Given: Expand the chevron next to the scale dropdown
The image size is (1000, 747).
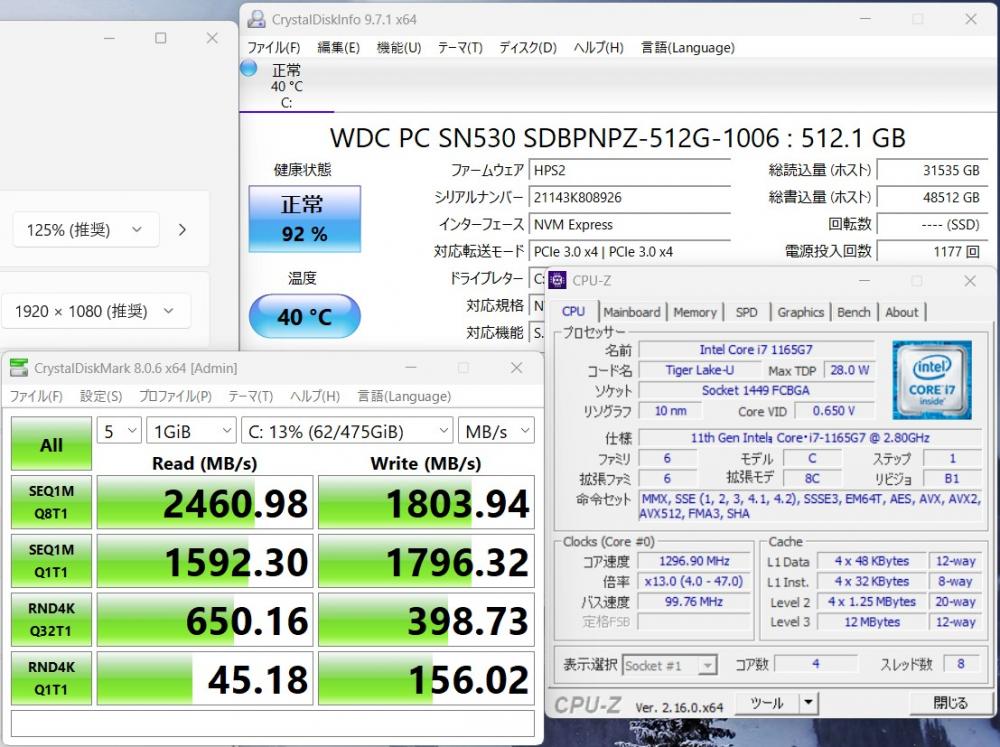Looking at the screenshot, I should point(182,230).
